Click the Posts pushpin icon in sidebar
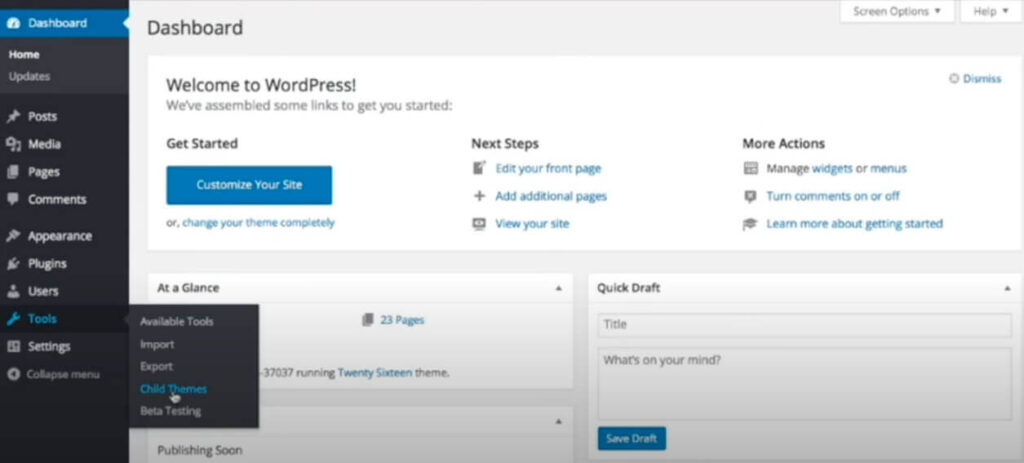1024x463 pixels. [x=14, y=117]
